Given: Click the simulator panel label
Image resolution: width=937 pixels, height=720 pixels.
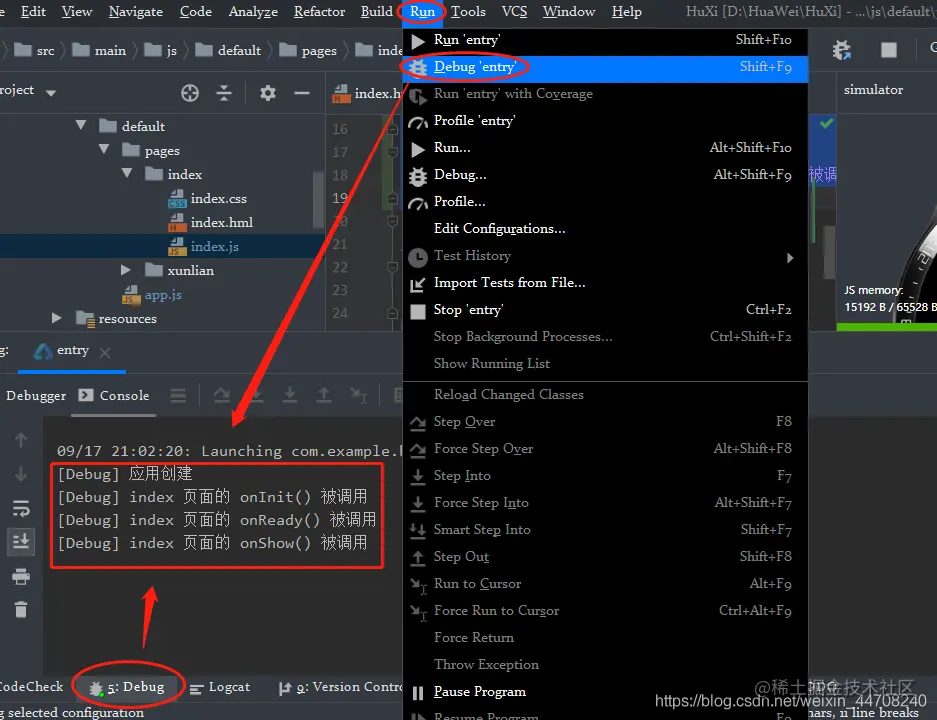Looking at the screenshot, I should point(873,90).
